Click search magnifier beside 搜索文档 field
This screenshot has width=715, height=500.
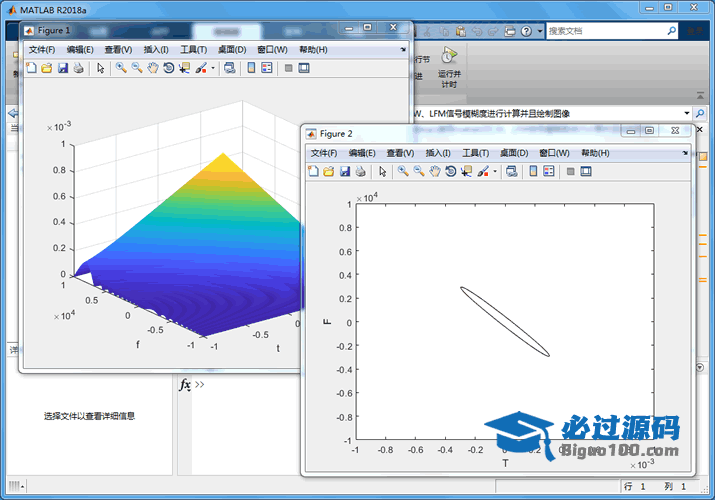(x=672, y=31)
